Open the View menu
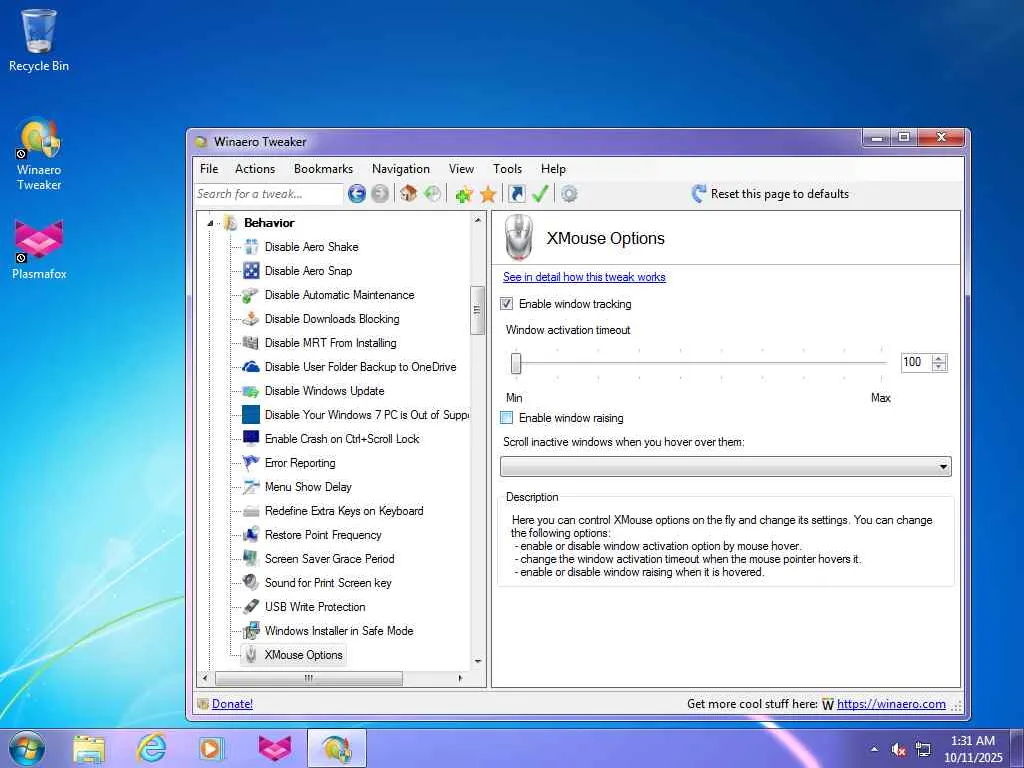 (461, 168)
